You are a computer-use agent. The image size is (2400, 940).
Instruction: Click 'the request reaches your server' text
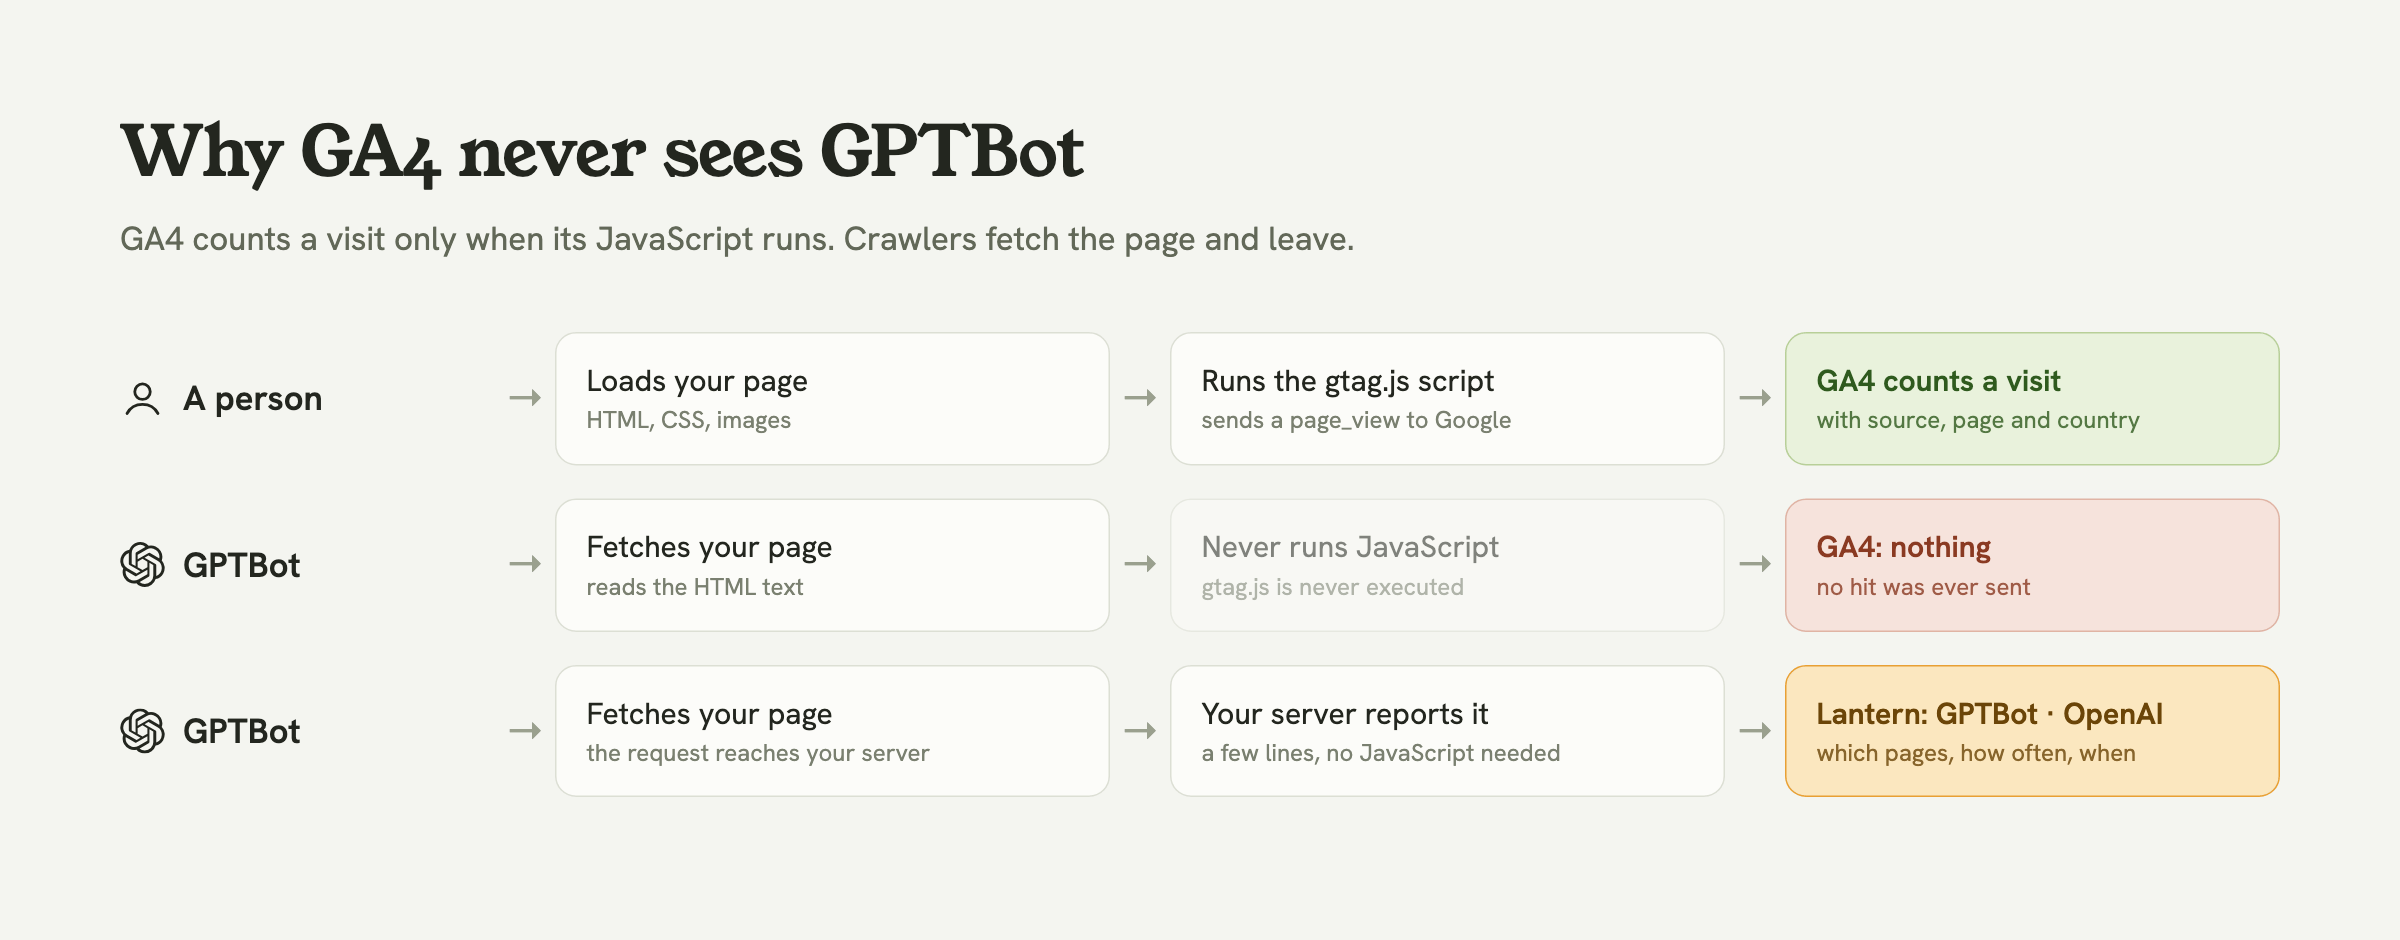(x=757, y=754)
